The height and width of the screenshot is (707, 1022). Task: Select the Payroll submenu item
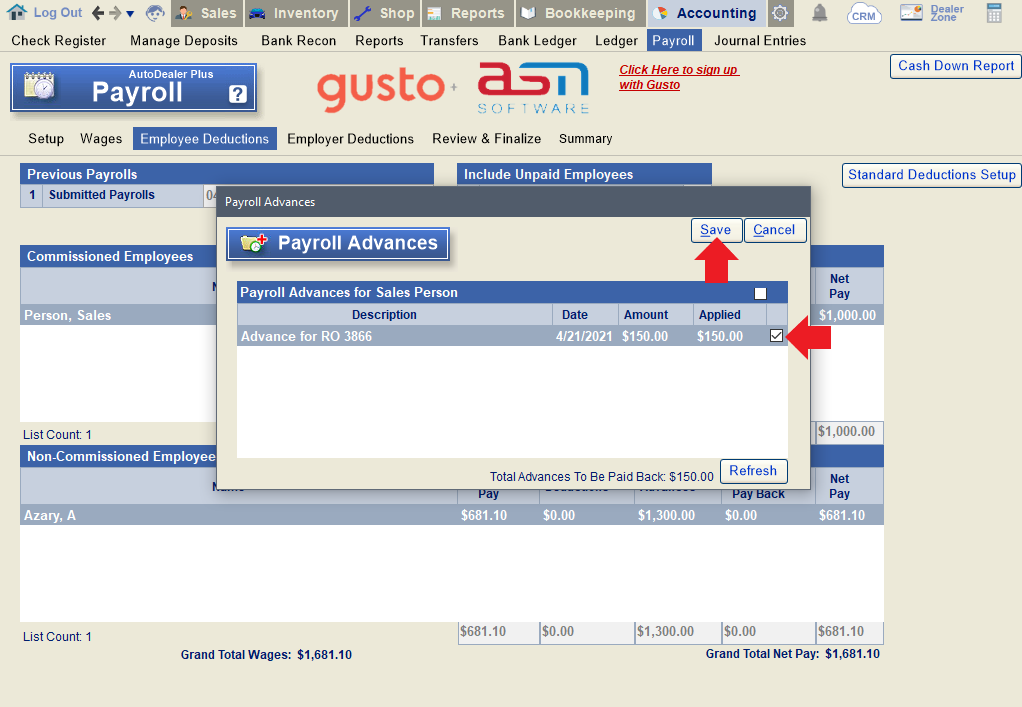click(x=674, y=40)
